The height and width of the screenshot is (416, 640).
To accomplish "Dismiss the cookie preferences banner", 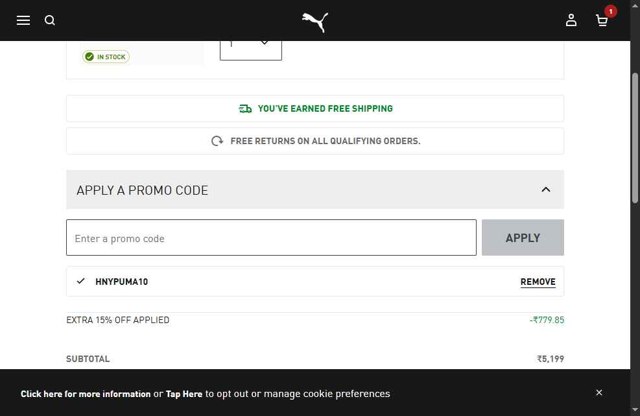I will (599, 393).
